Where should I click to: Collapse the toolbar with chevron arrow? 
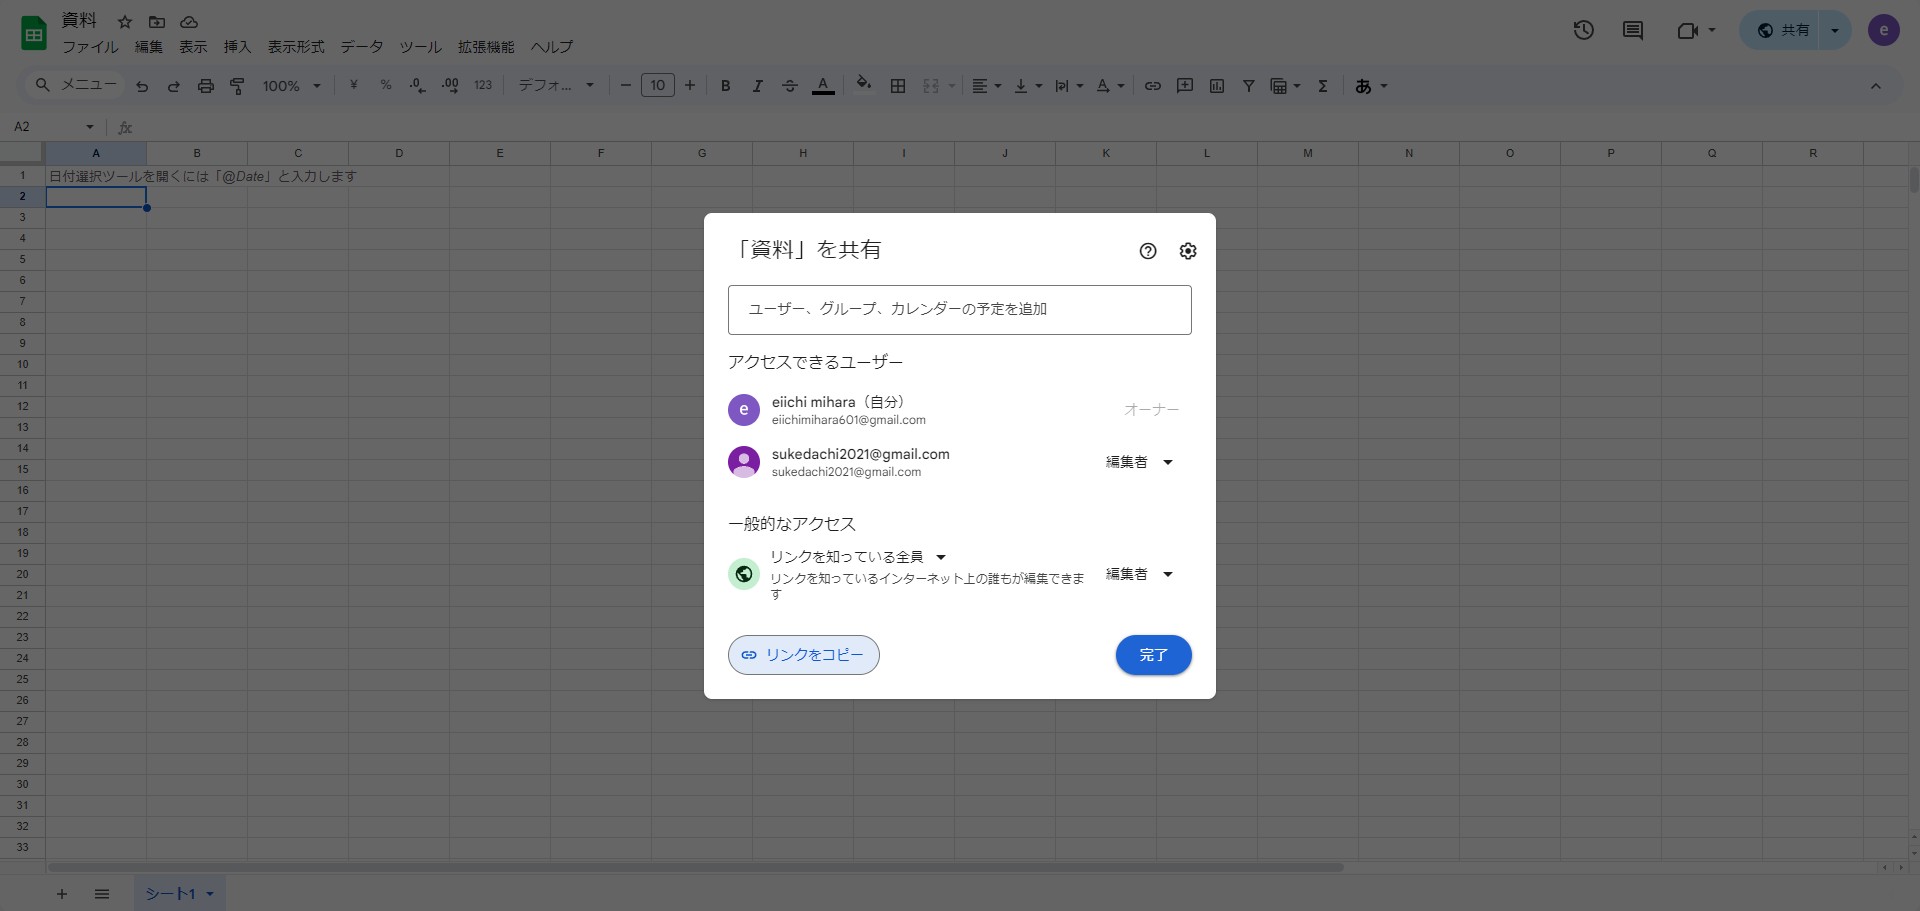click(1876, 86)
